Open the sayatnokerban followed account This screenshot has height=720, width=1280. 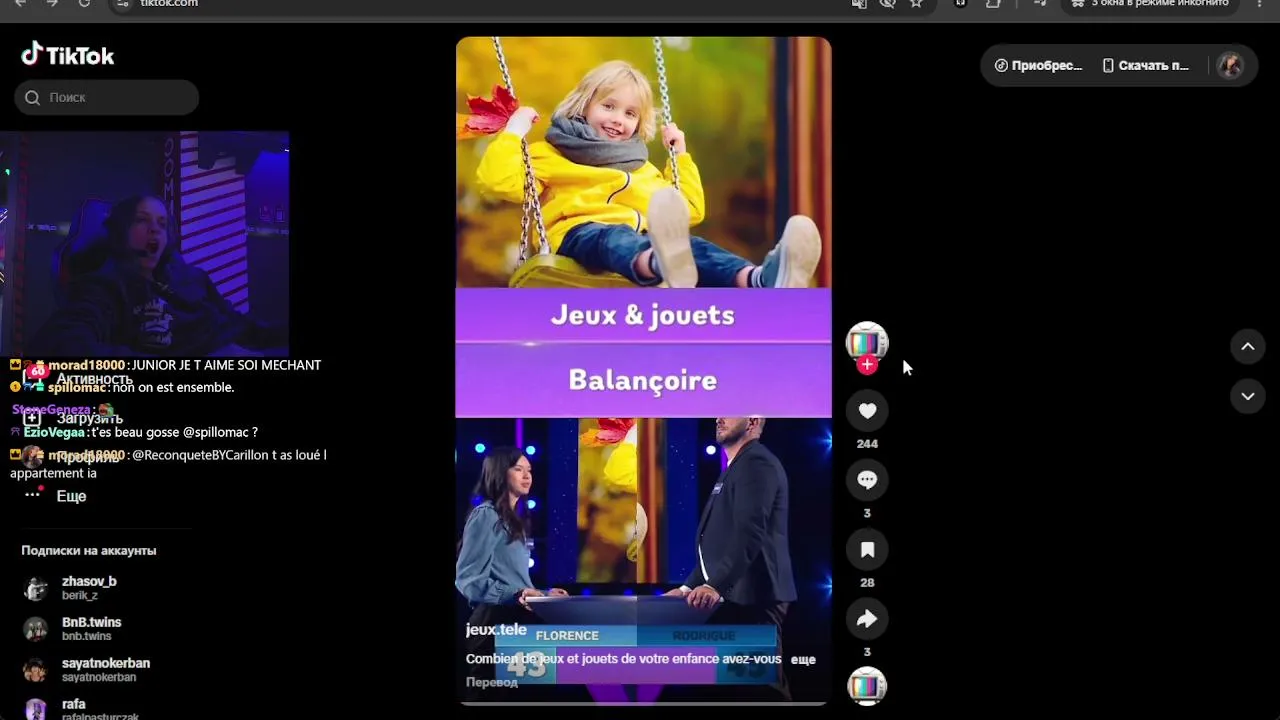106,670
